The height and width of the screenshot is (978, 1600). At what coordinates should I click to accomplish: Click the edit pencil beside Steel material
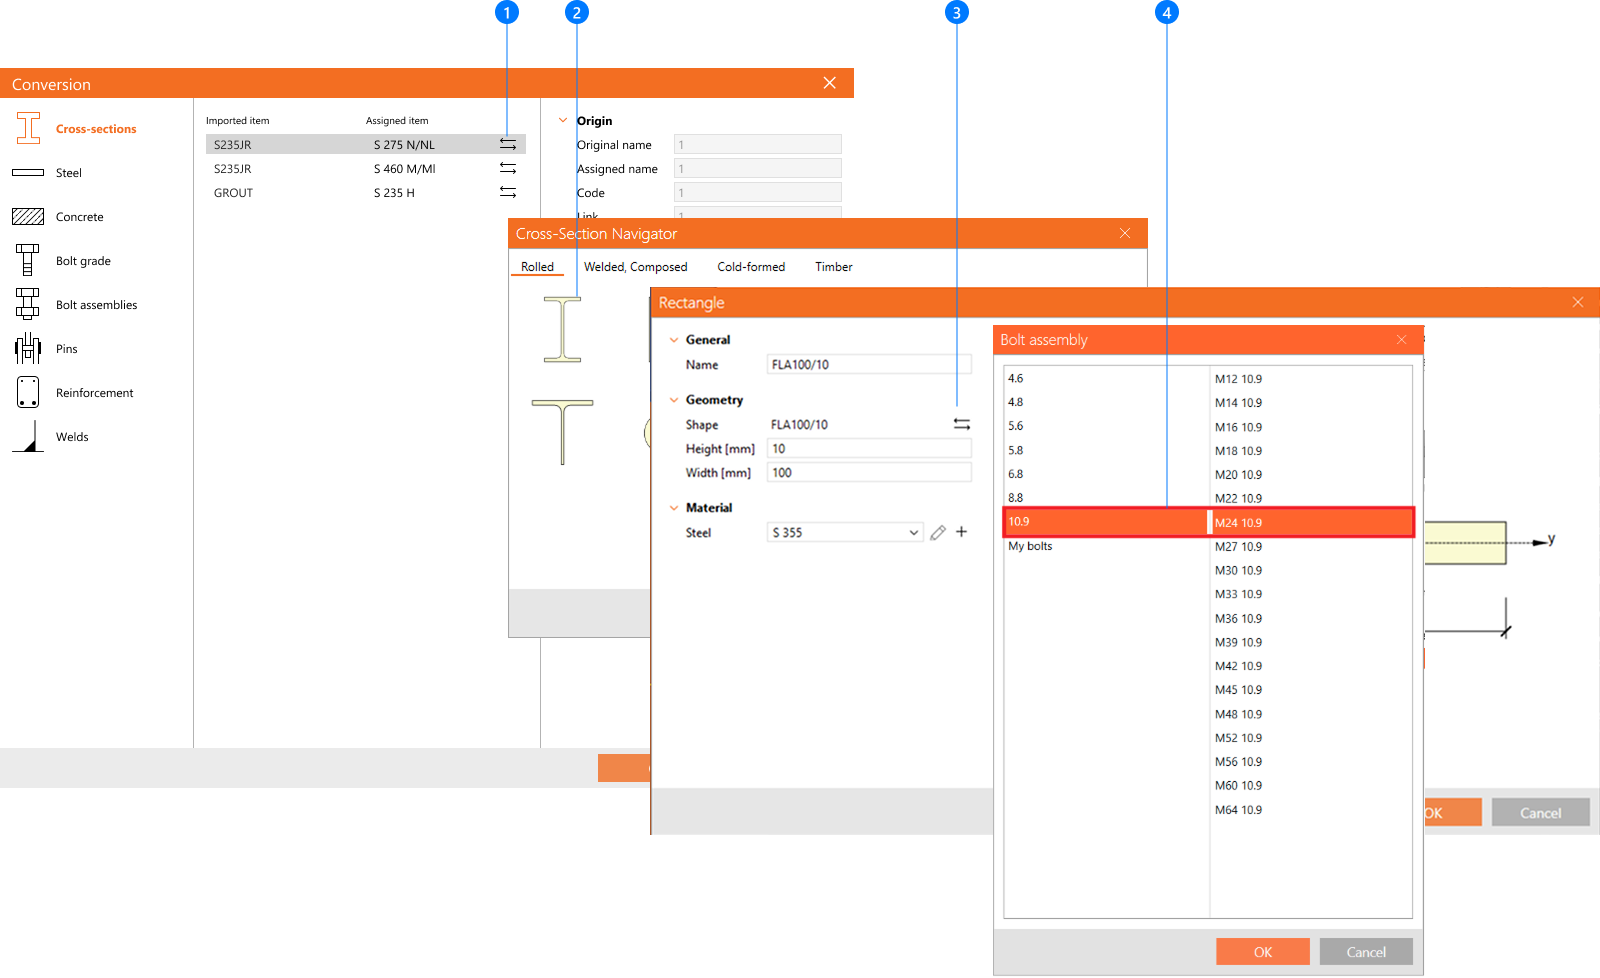click(938, 533)
